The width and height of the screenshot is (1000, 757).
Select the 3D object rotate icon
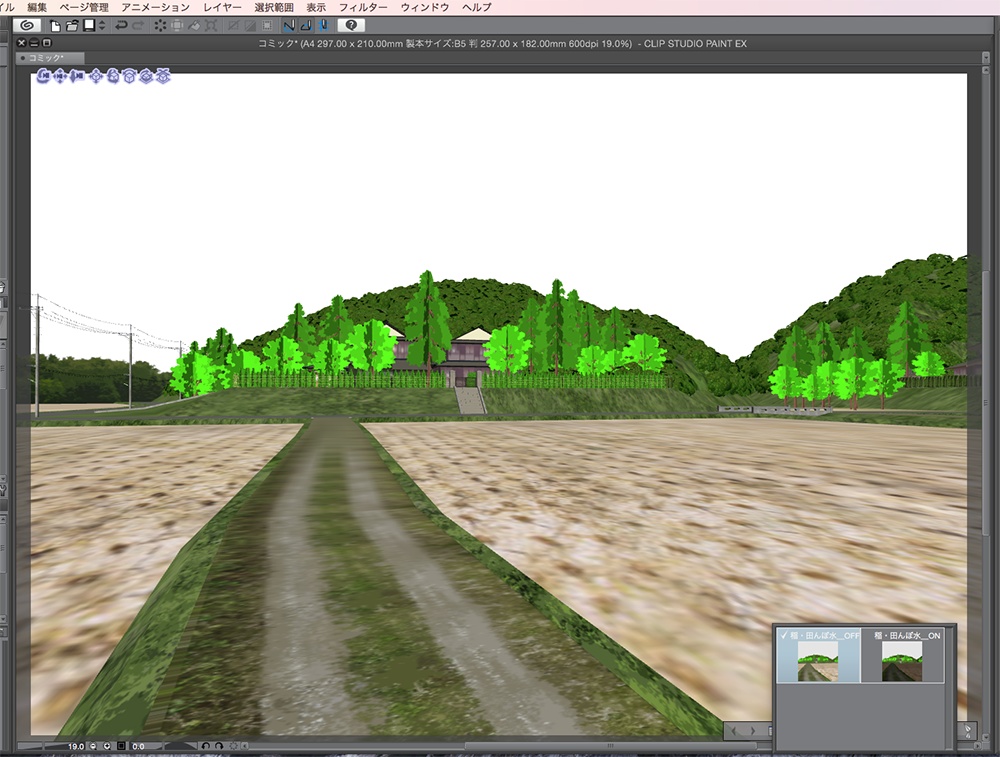tap(114, 76)
